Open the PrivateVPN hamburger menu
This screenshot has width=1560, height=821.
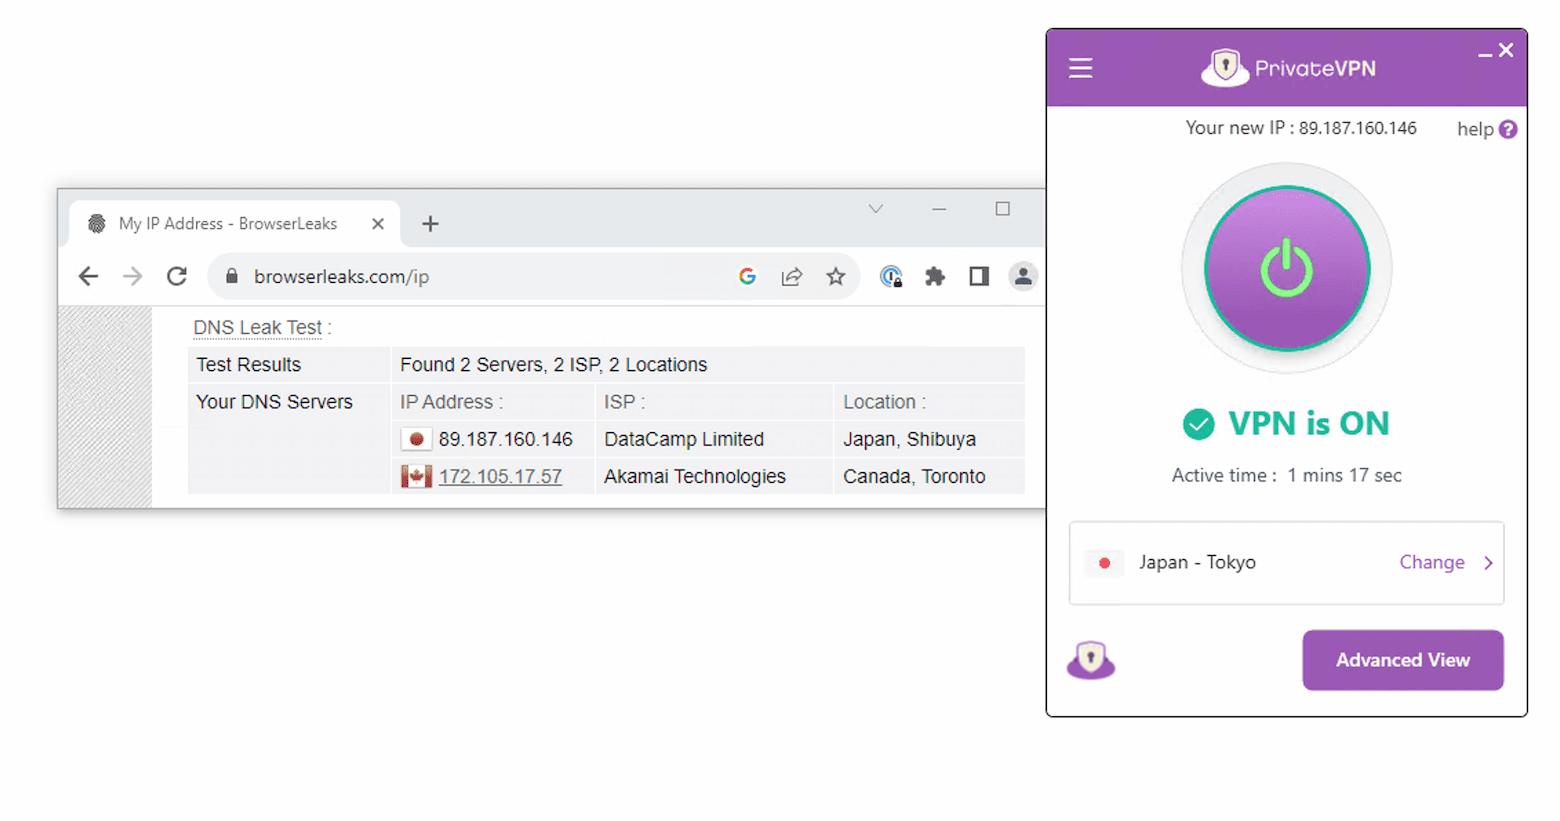coord(1080,68)
